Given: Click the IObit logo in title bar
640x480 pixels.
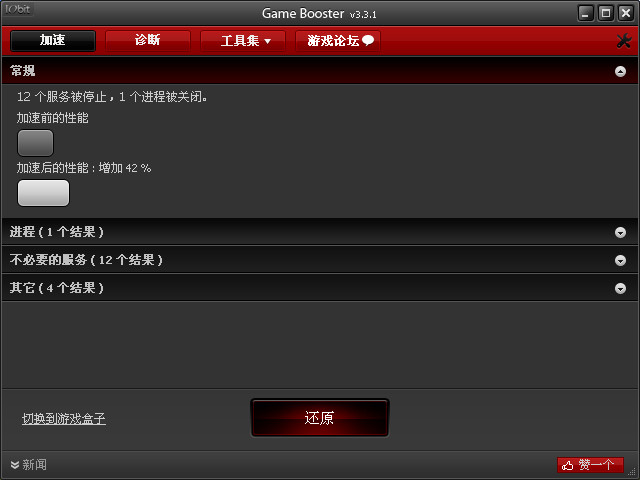Looking at the screenshot, I should click(x=17, y=9).
